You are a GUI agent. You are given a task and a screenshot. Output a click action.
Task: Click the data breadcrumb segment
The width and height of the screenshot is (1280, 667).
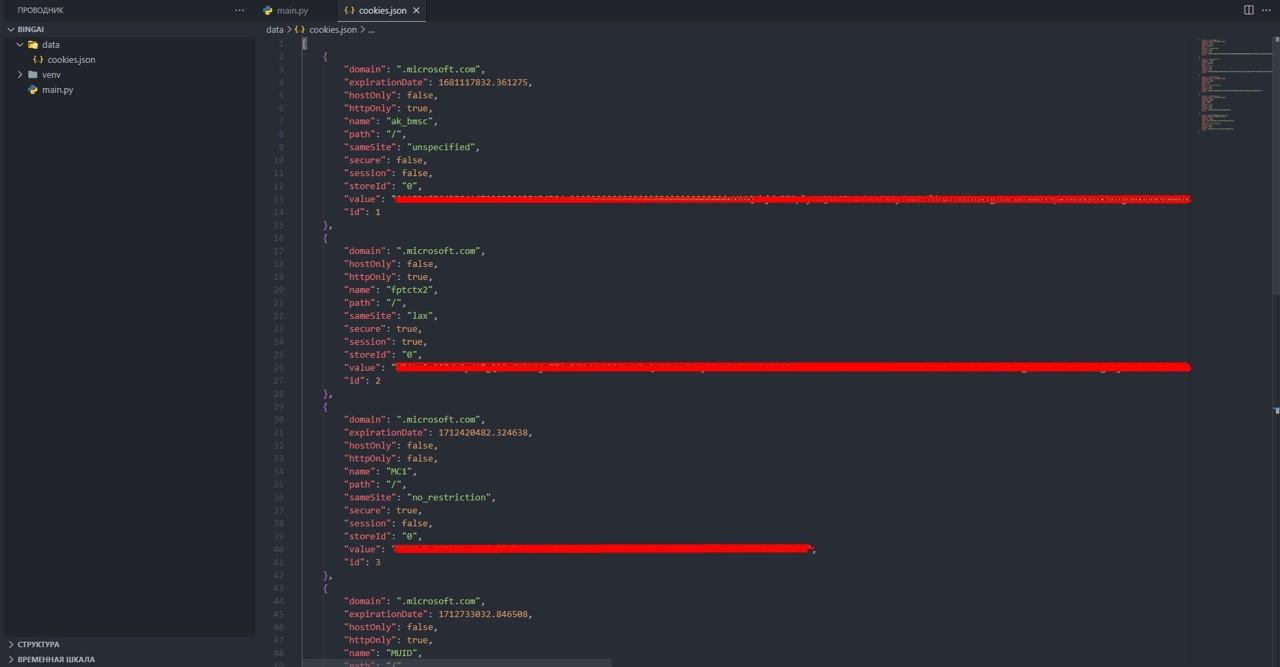[x=274, y=30]
